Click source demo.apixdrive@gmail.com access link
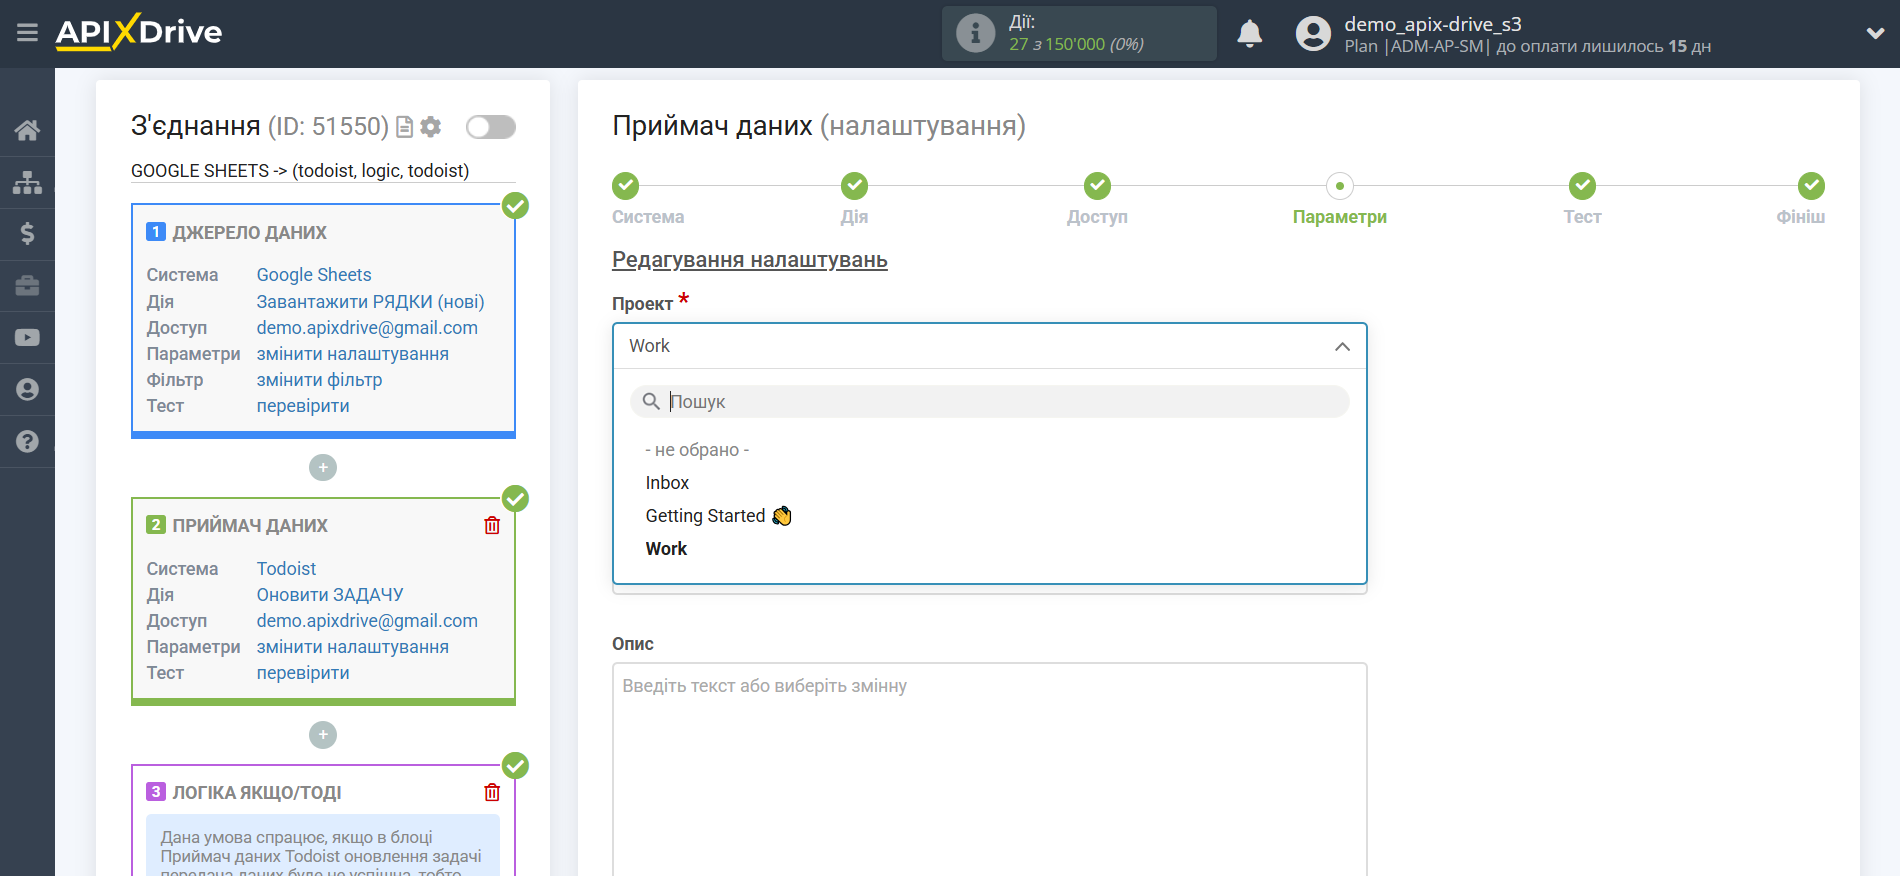 pyautogui.click(x=367, y=328)
